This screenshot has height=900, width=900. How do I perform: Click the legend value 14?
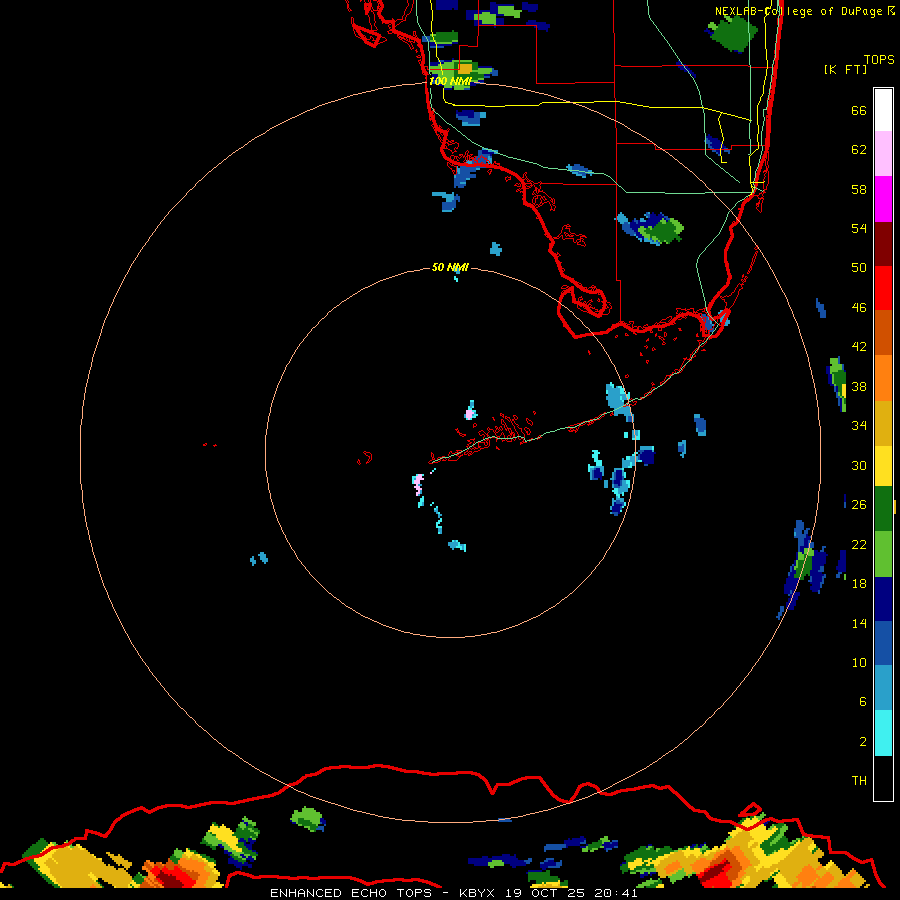tap(859, 623)
